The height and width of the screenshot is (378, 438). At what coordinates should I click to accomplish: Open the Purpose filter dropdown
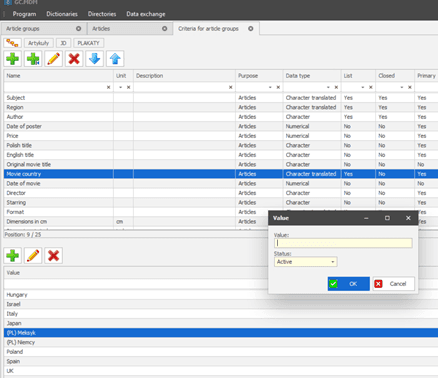coord(270,87)
